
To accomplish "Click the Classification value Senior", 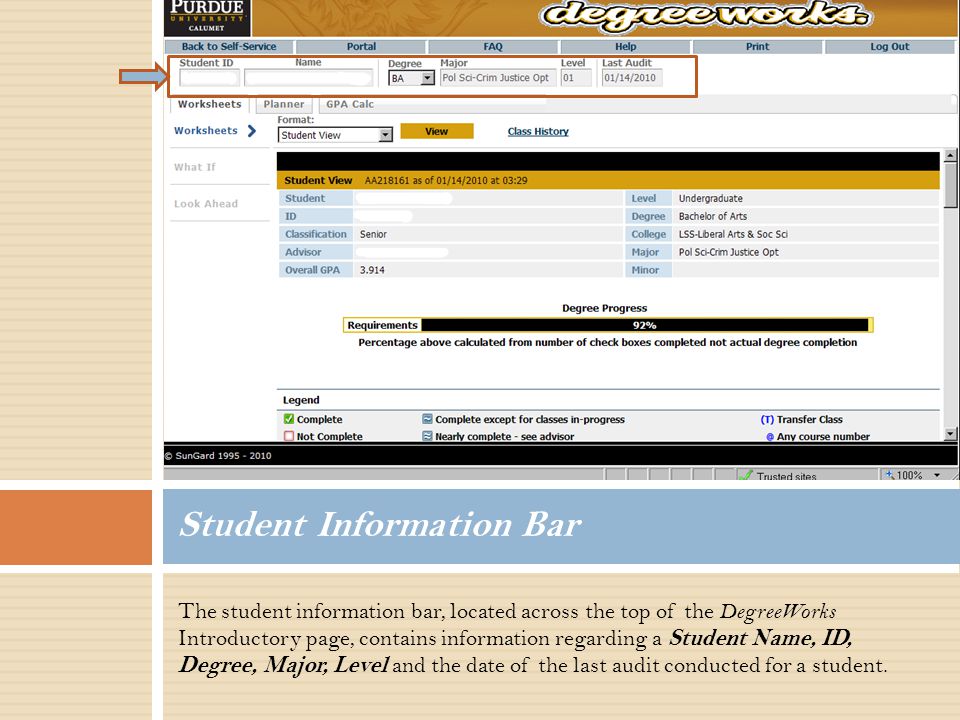I will click(x=373, y=234).
